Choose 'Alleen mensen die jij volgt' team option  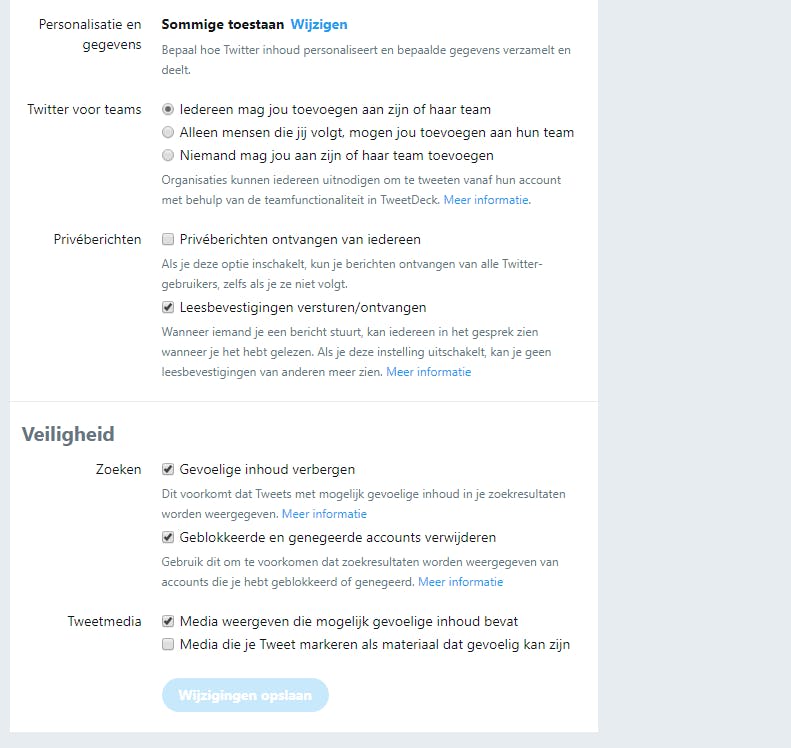click(x=168, y=132)
